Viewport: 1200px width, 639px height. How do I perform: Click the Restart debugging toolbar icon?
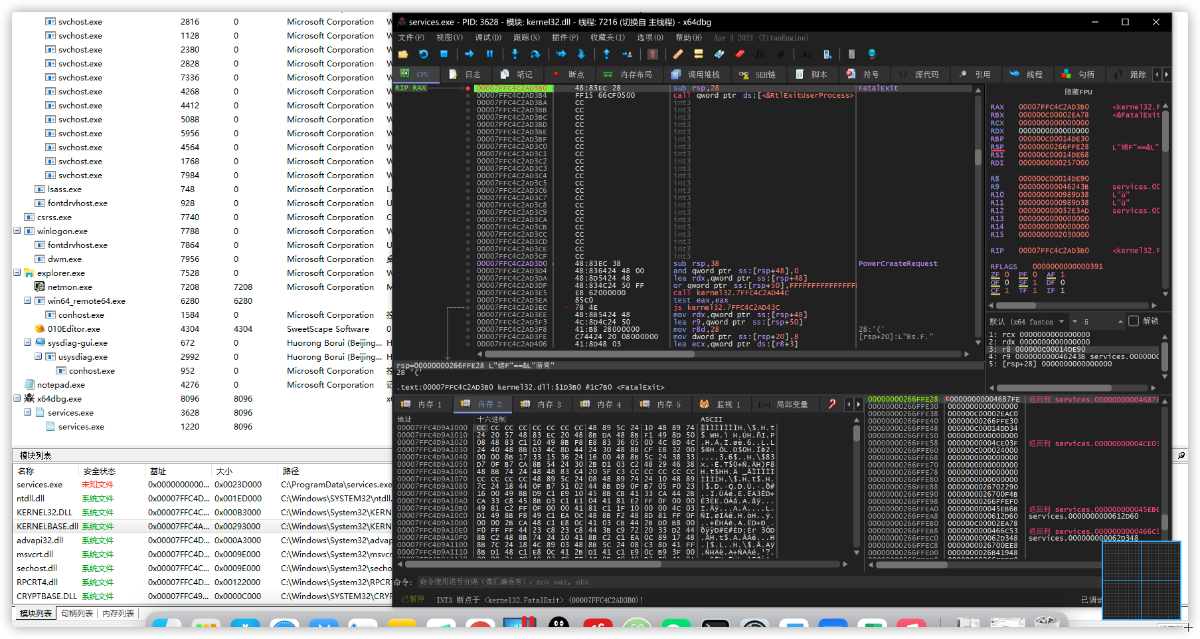click(x=423, y=54)
